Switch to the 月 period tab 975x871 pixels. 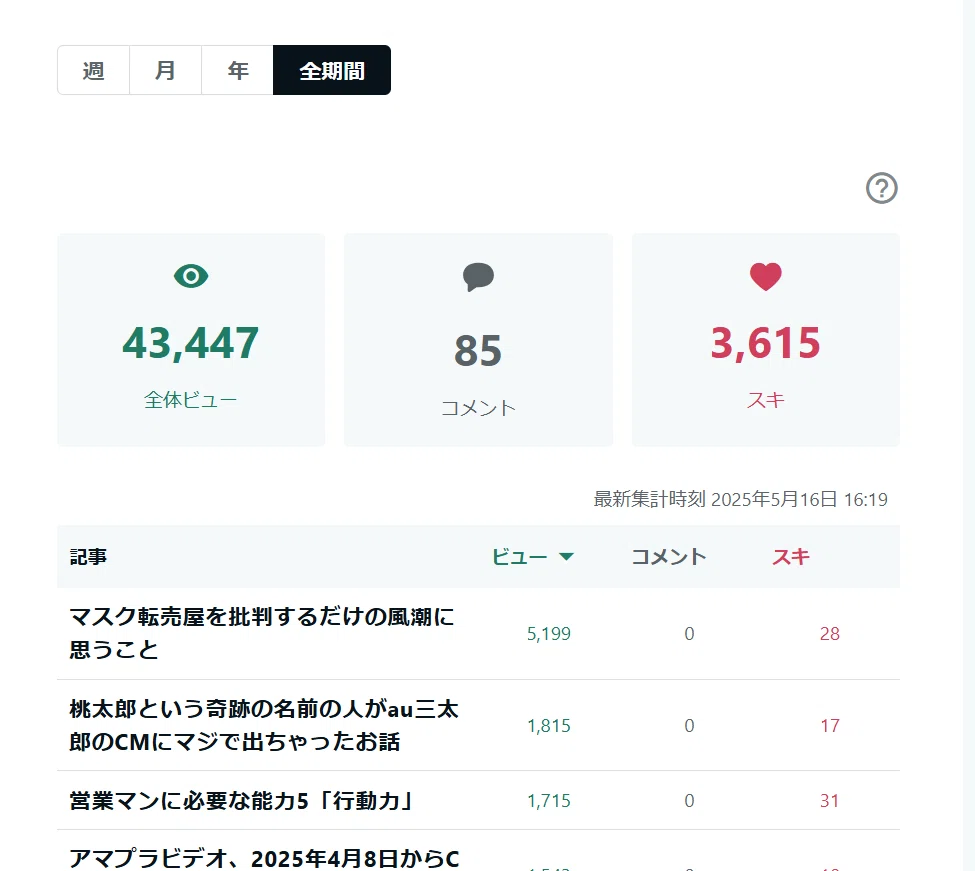pos(165,70)
